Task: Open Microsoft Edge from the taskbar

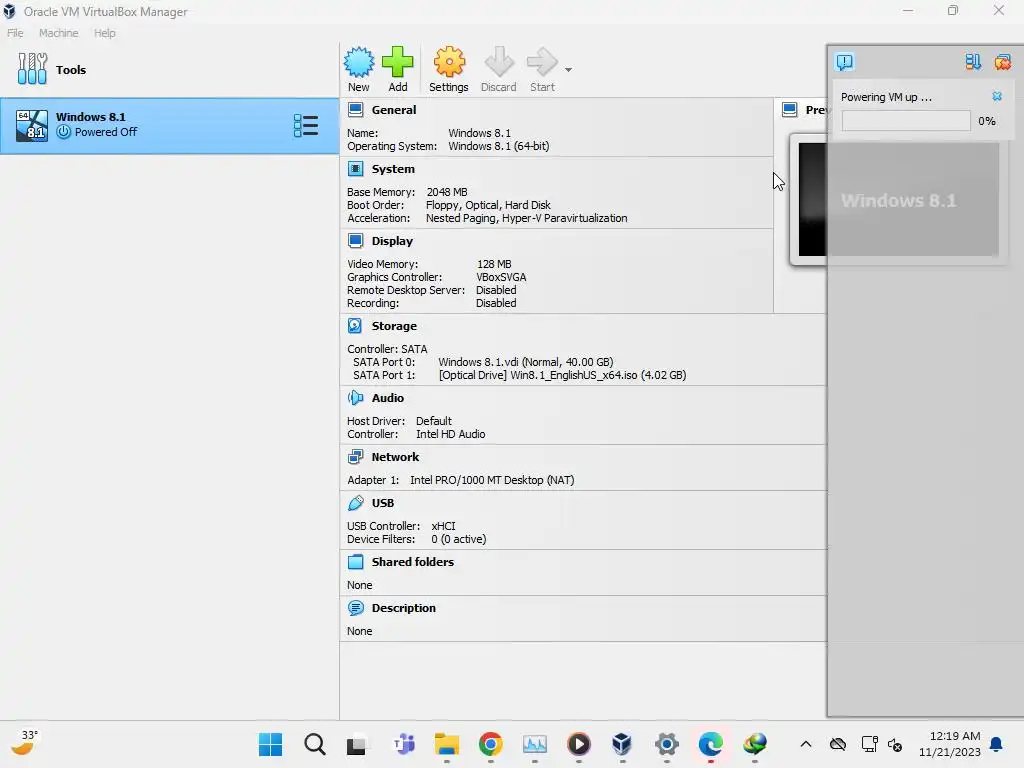Action: (711, 744)
